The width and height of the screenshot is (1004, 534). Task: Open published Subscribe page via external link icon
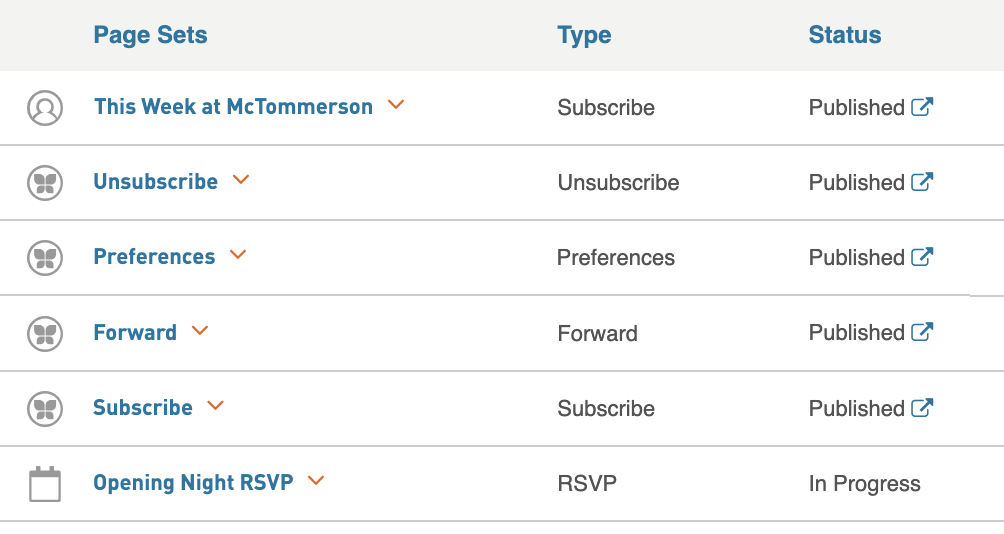pyautogui.click(x=922, y=407)
